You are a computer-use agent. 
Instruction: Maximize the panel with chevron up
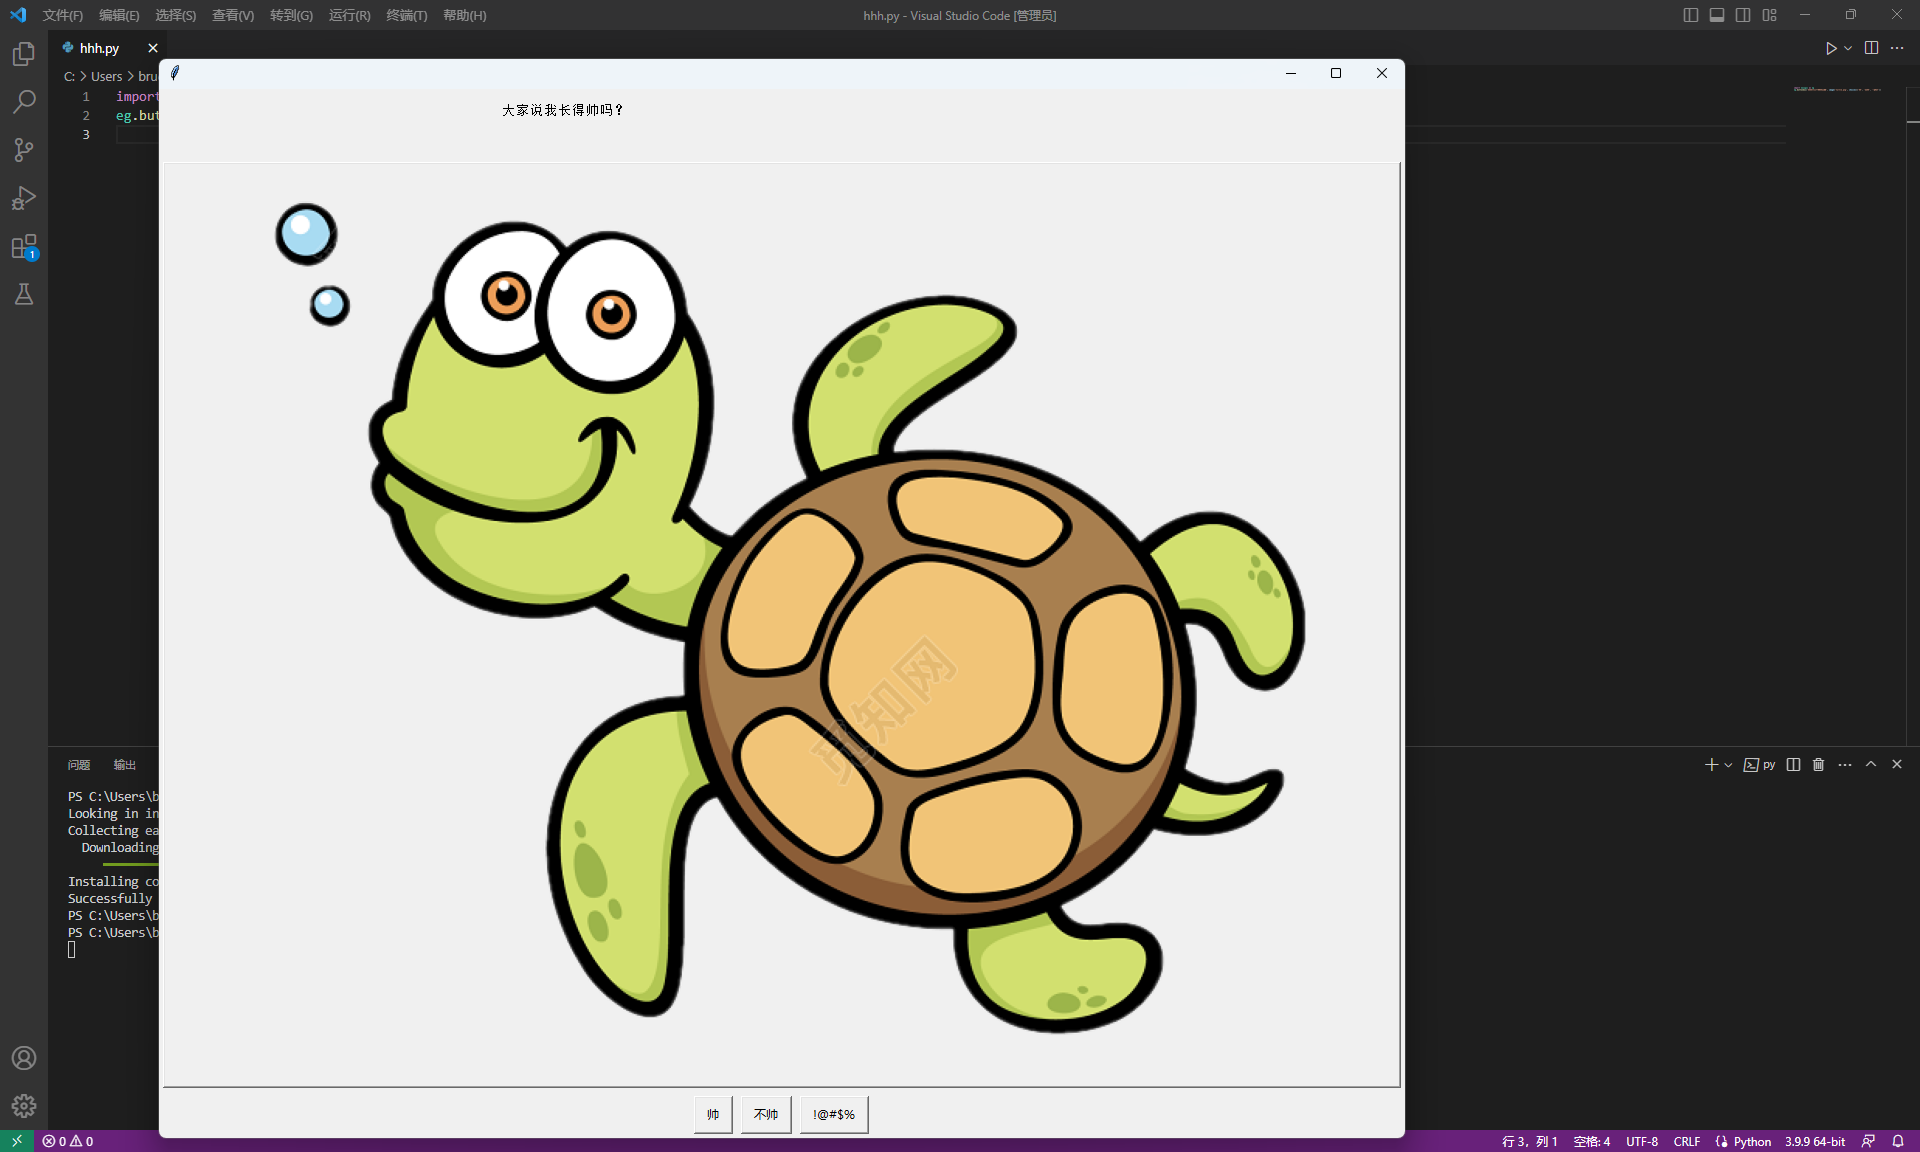1871,765
